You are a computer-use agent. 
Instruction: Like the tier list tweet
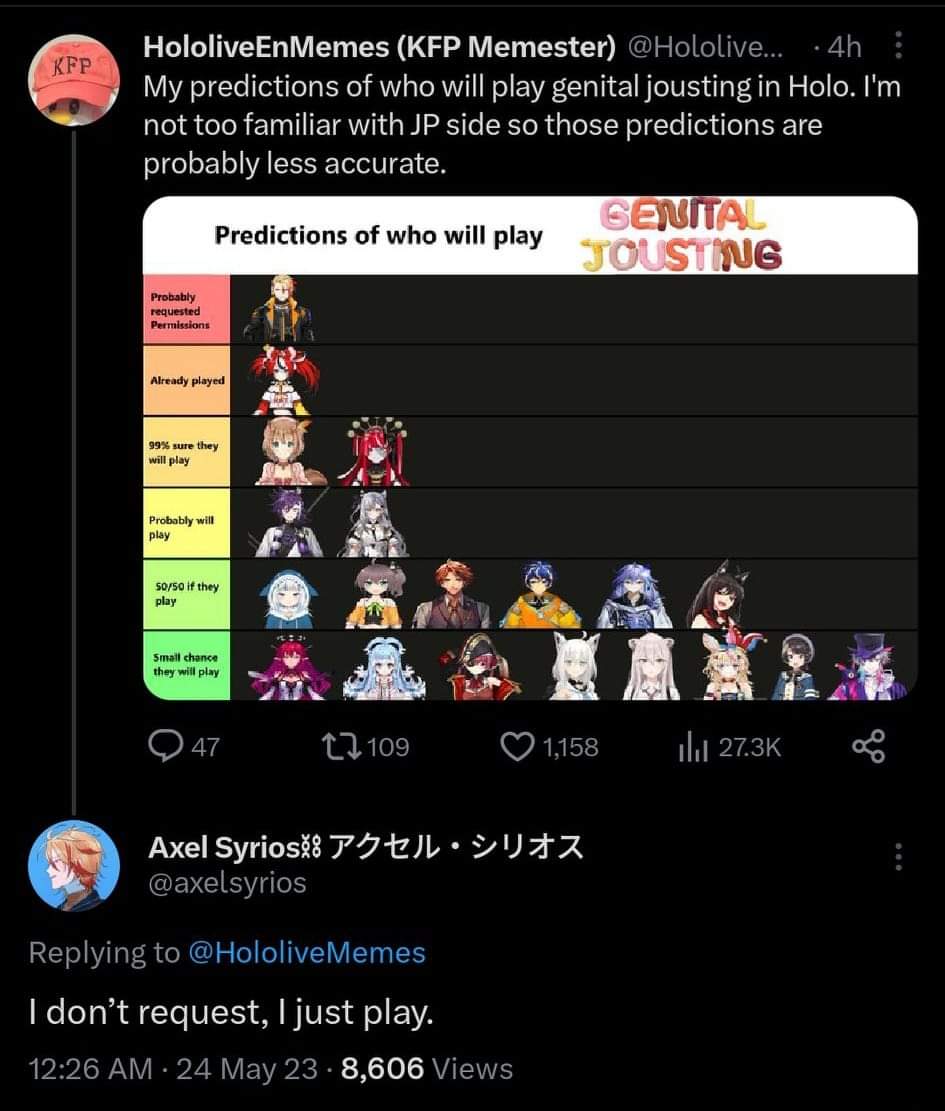pyautogui.click(x=517, y=746)
